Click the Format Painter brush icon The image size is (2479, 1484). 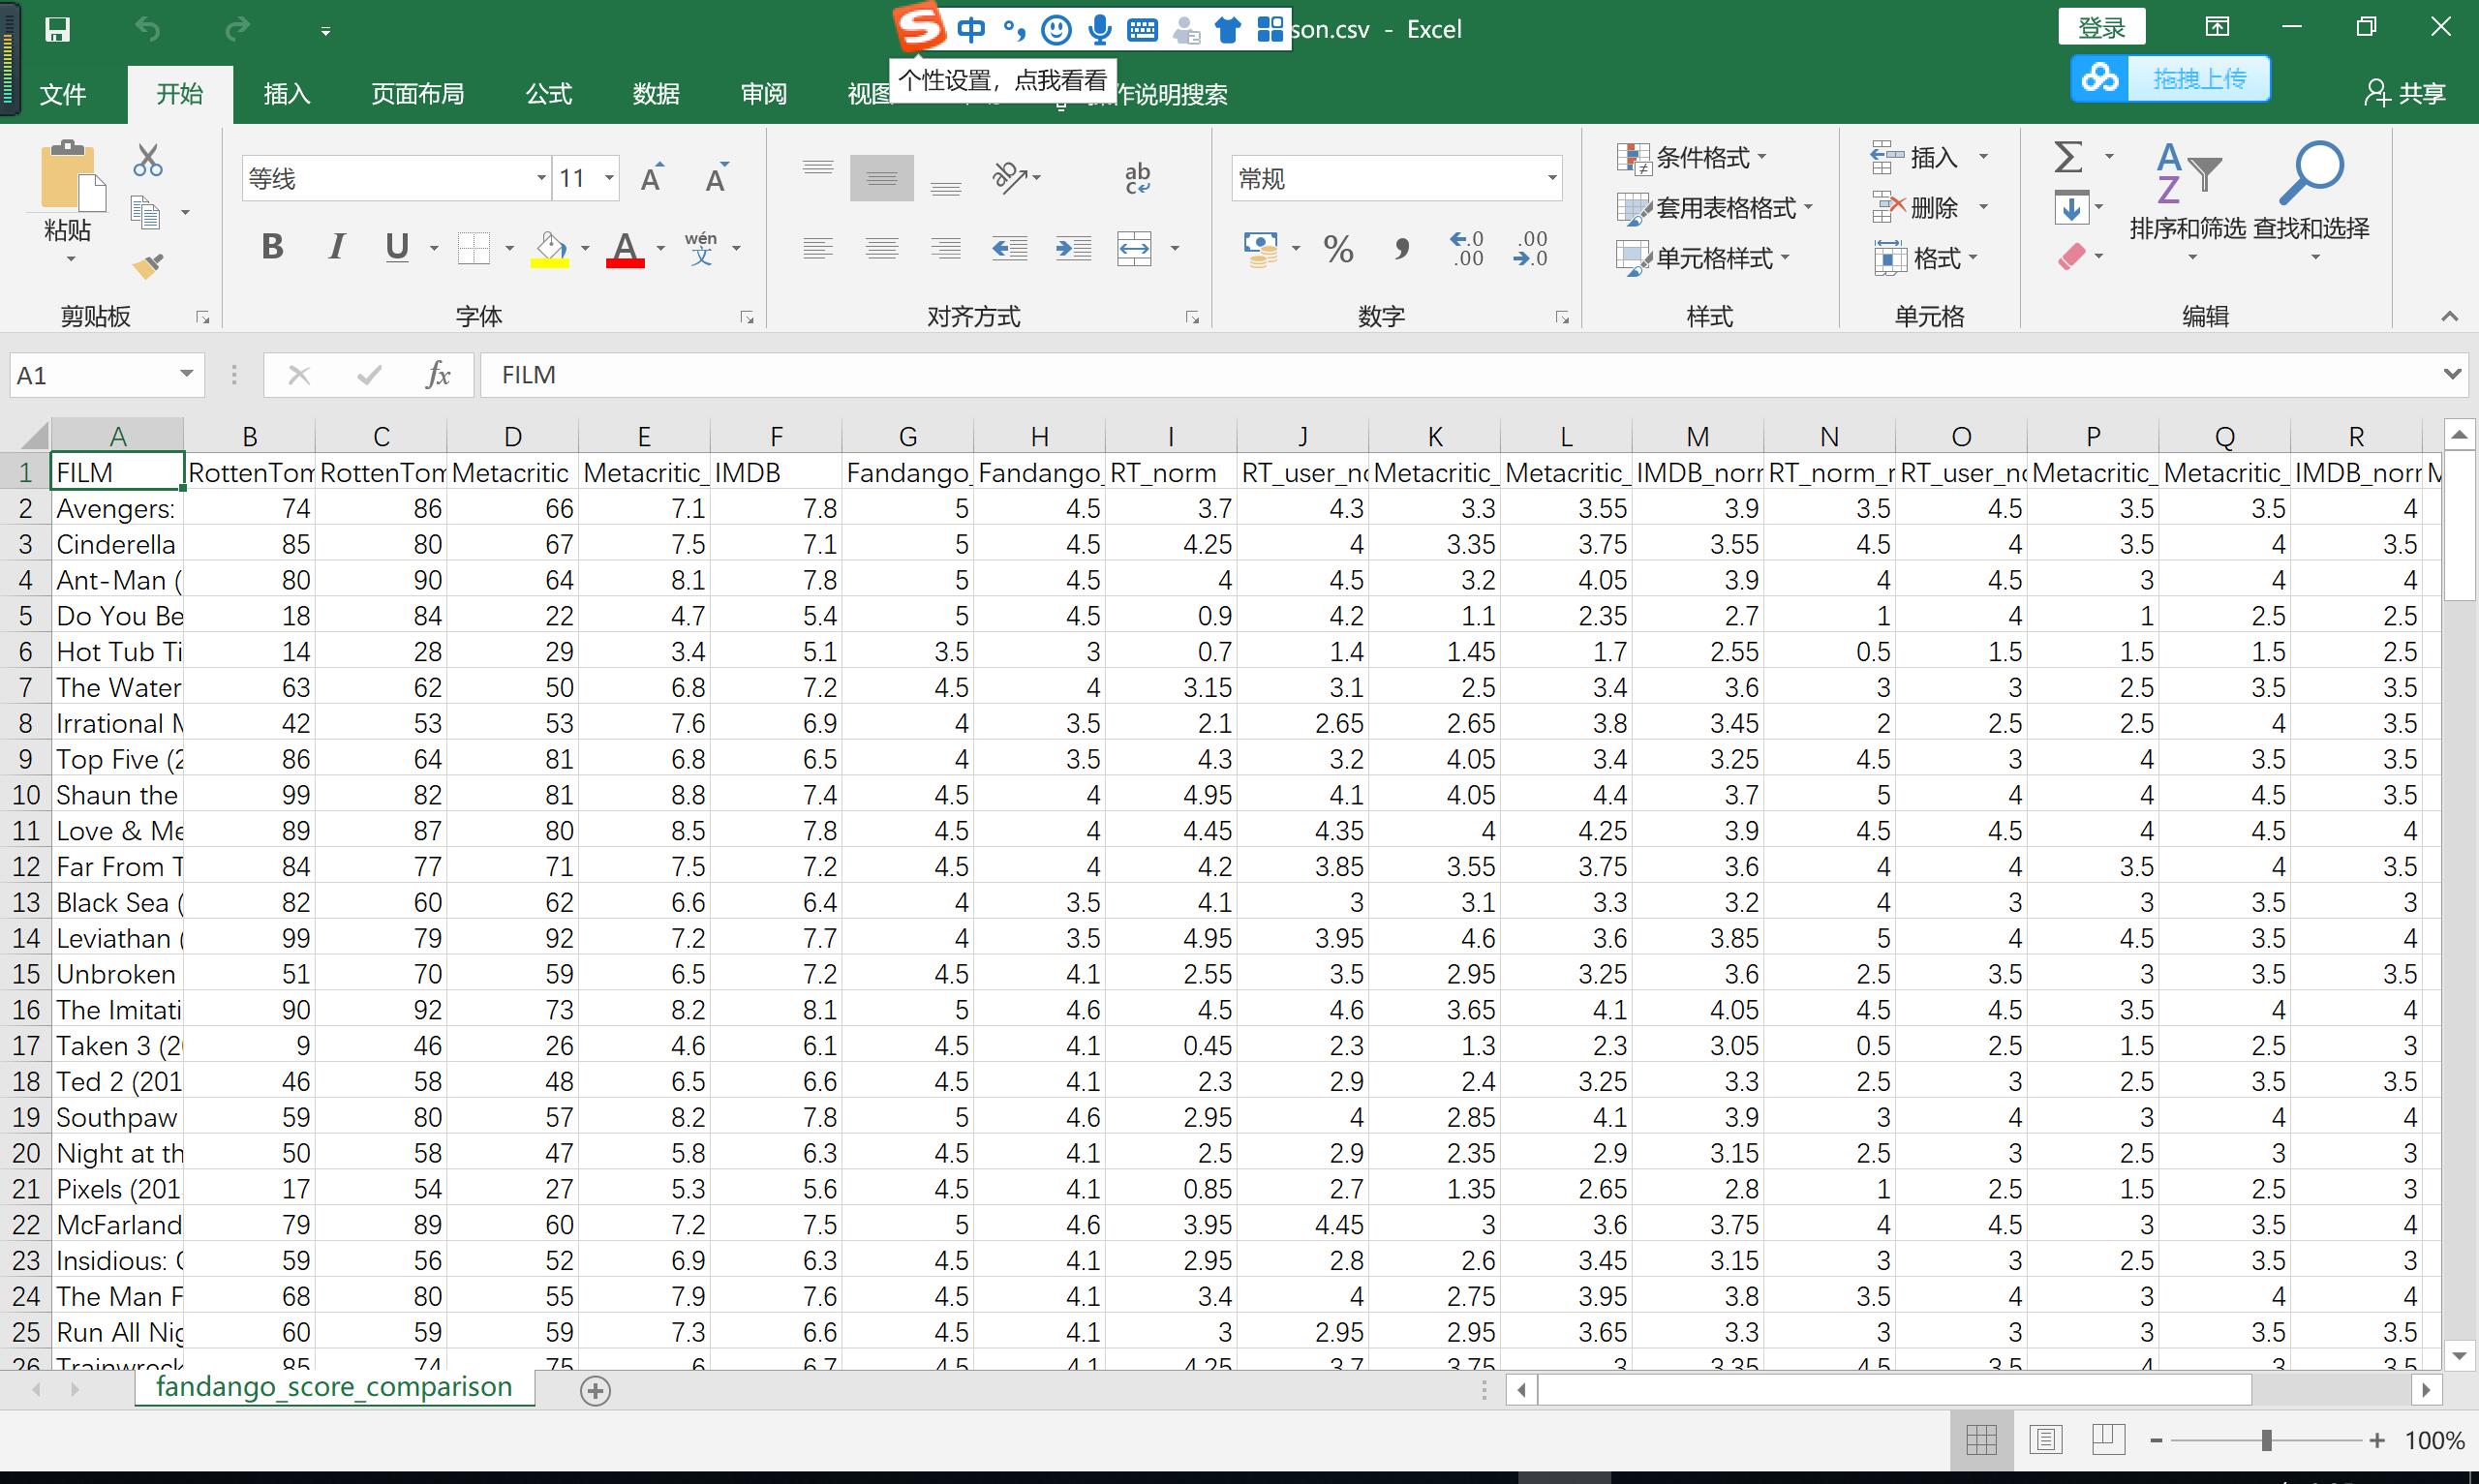coord(148,266)
